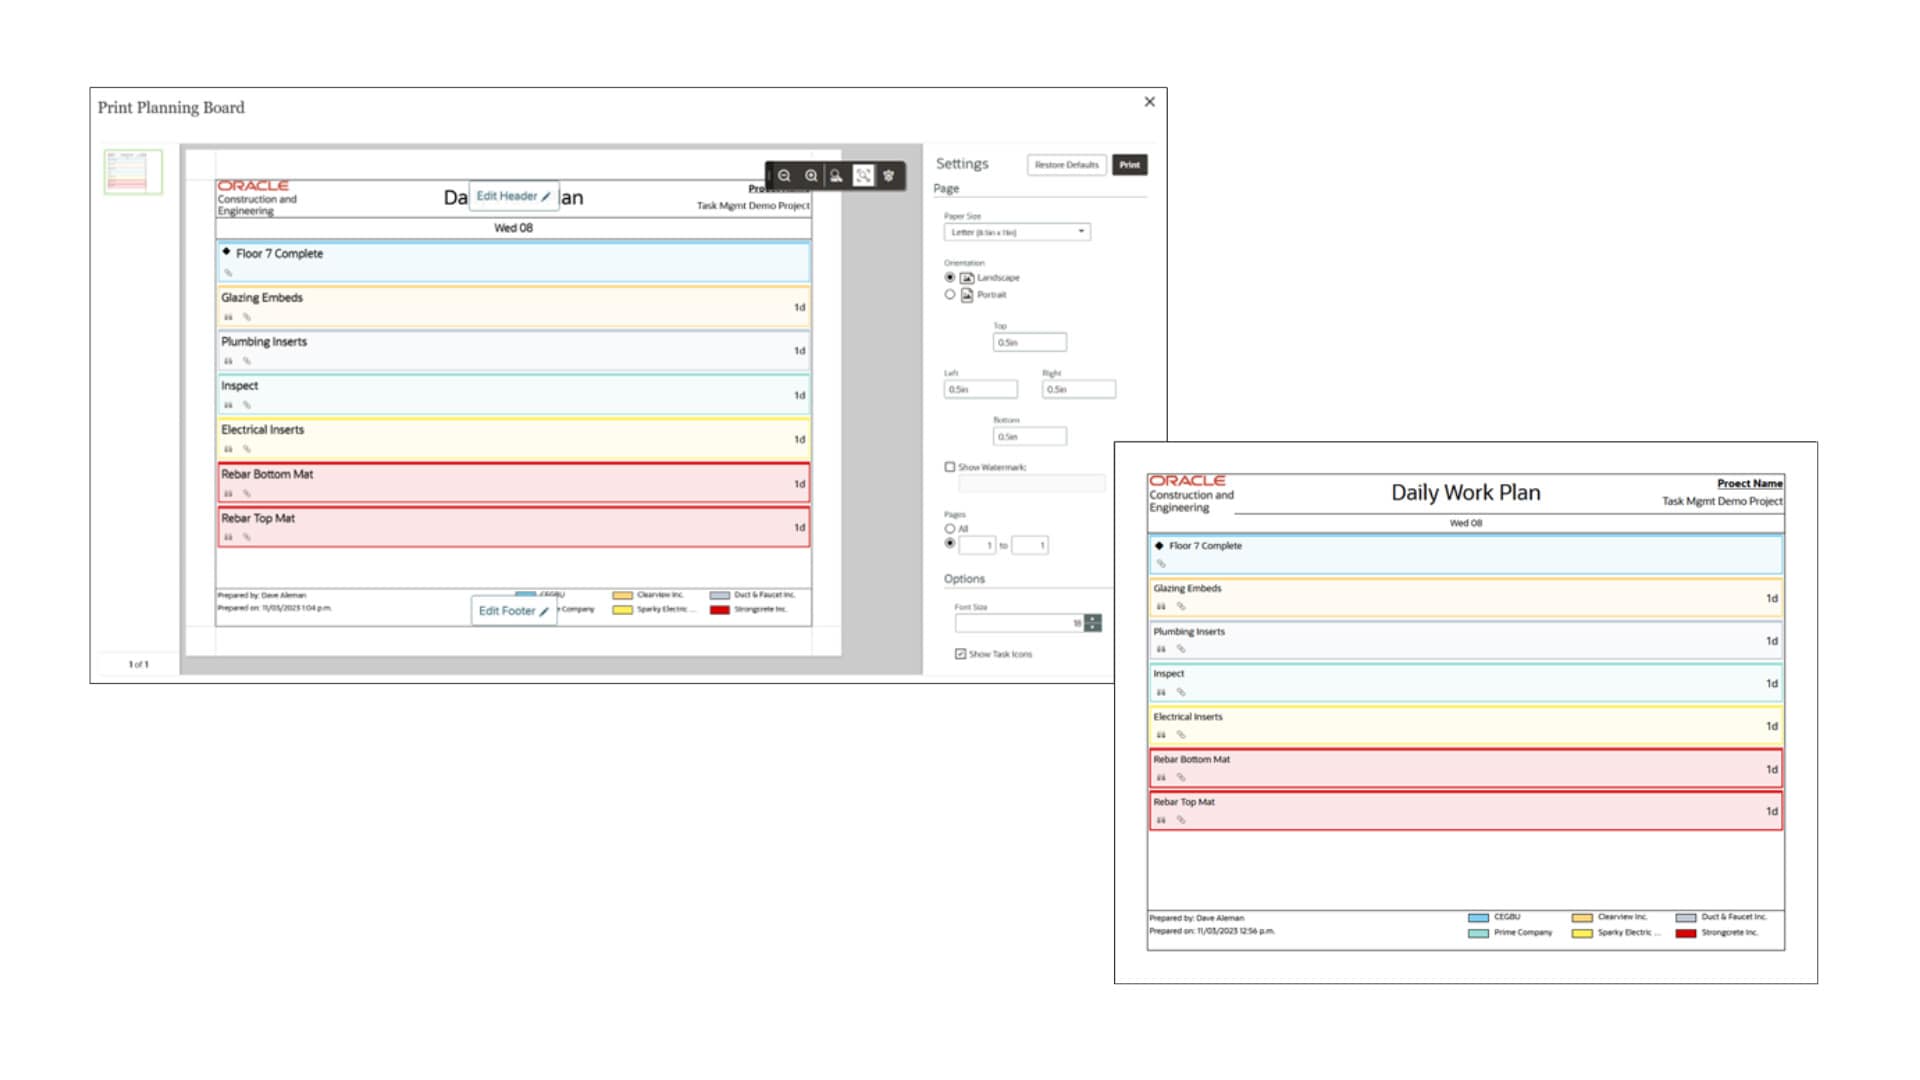Enable the Show Watermark checkbox
This screenshot has height=1080, width=1920.
950,467
